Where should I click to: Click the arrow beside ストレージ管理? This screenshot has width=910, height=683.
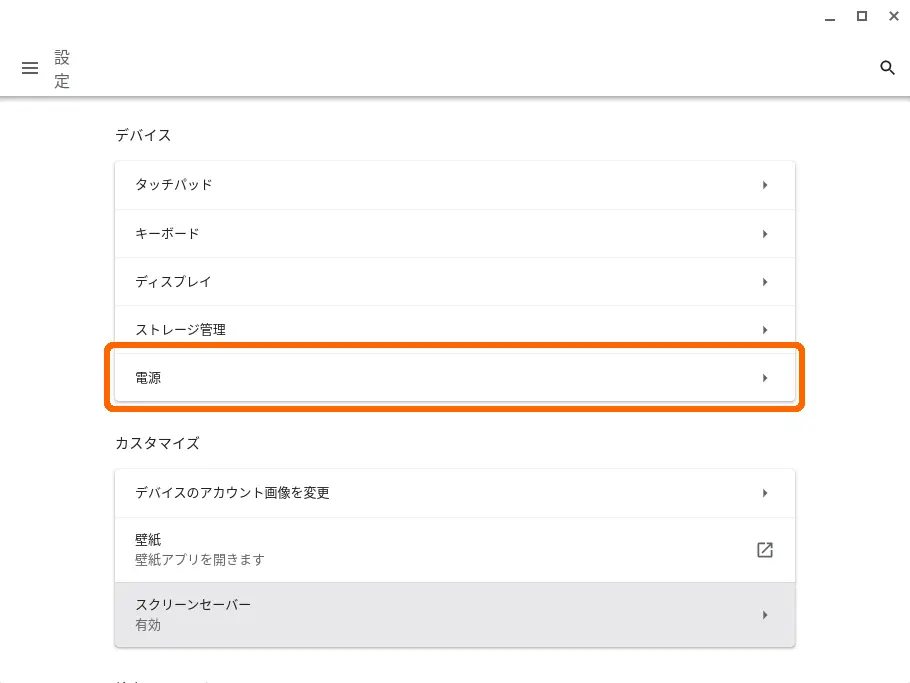pyautogui.click(x=765, y=330)
